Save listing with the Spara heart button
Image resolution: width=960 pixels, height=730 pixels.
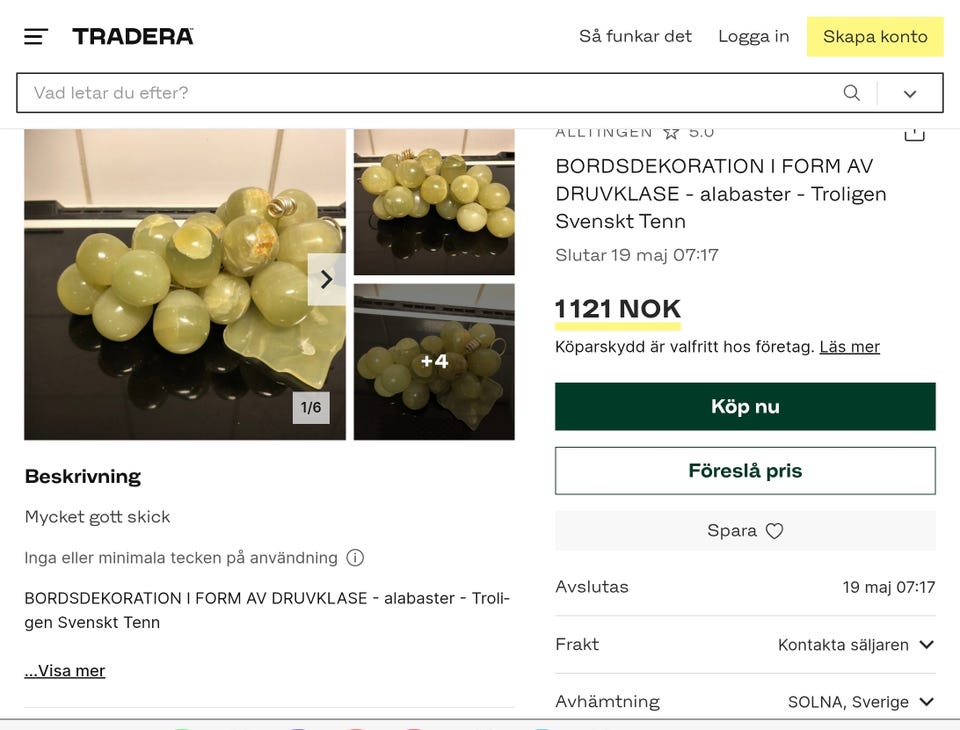click(x=745, y=531)
